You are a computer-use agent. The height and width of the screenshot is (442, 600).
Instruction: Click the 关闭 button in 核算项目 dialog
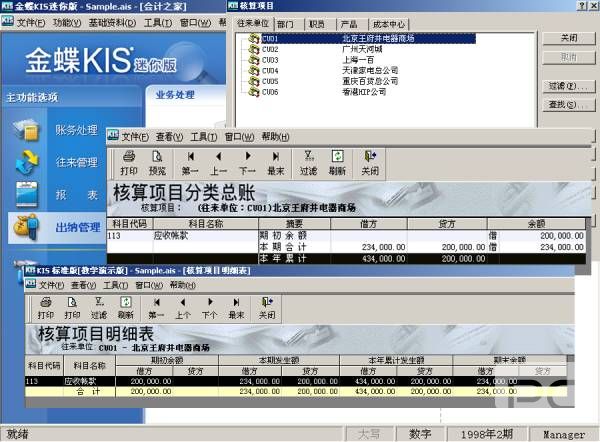coord(570,37)
